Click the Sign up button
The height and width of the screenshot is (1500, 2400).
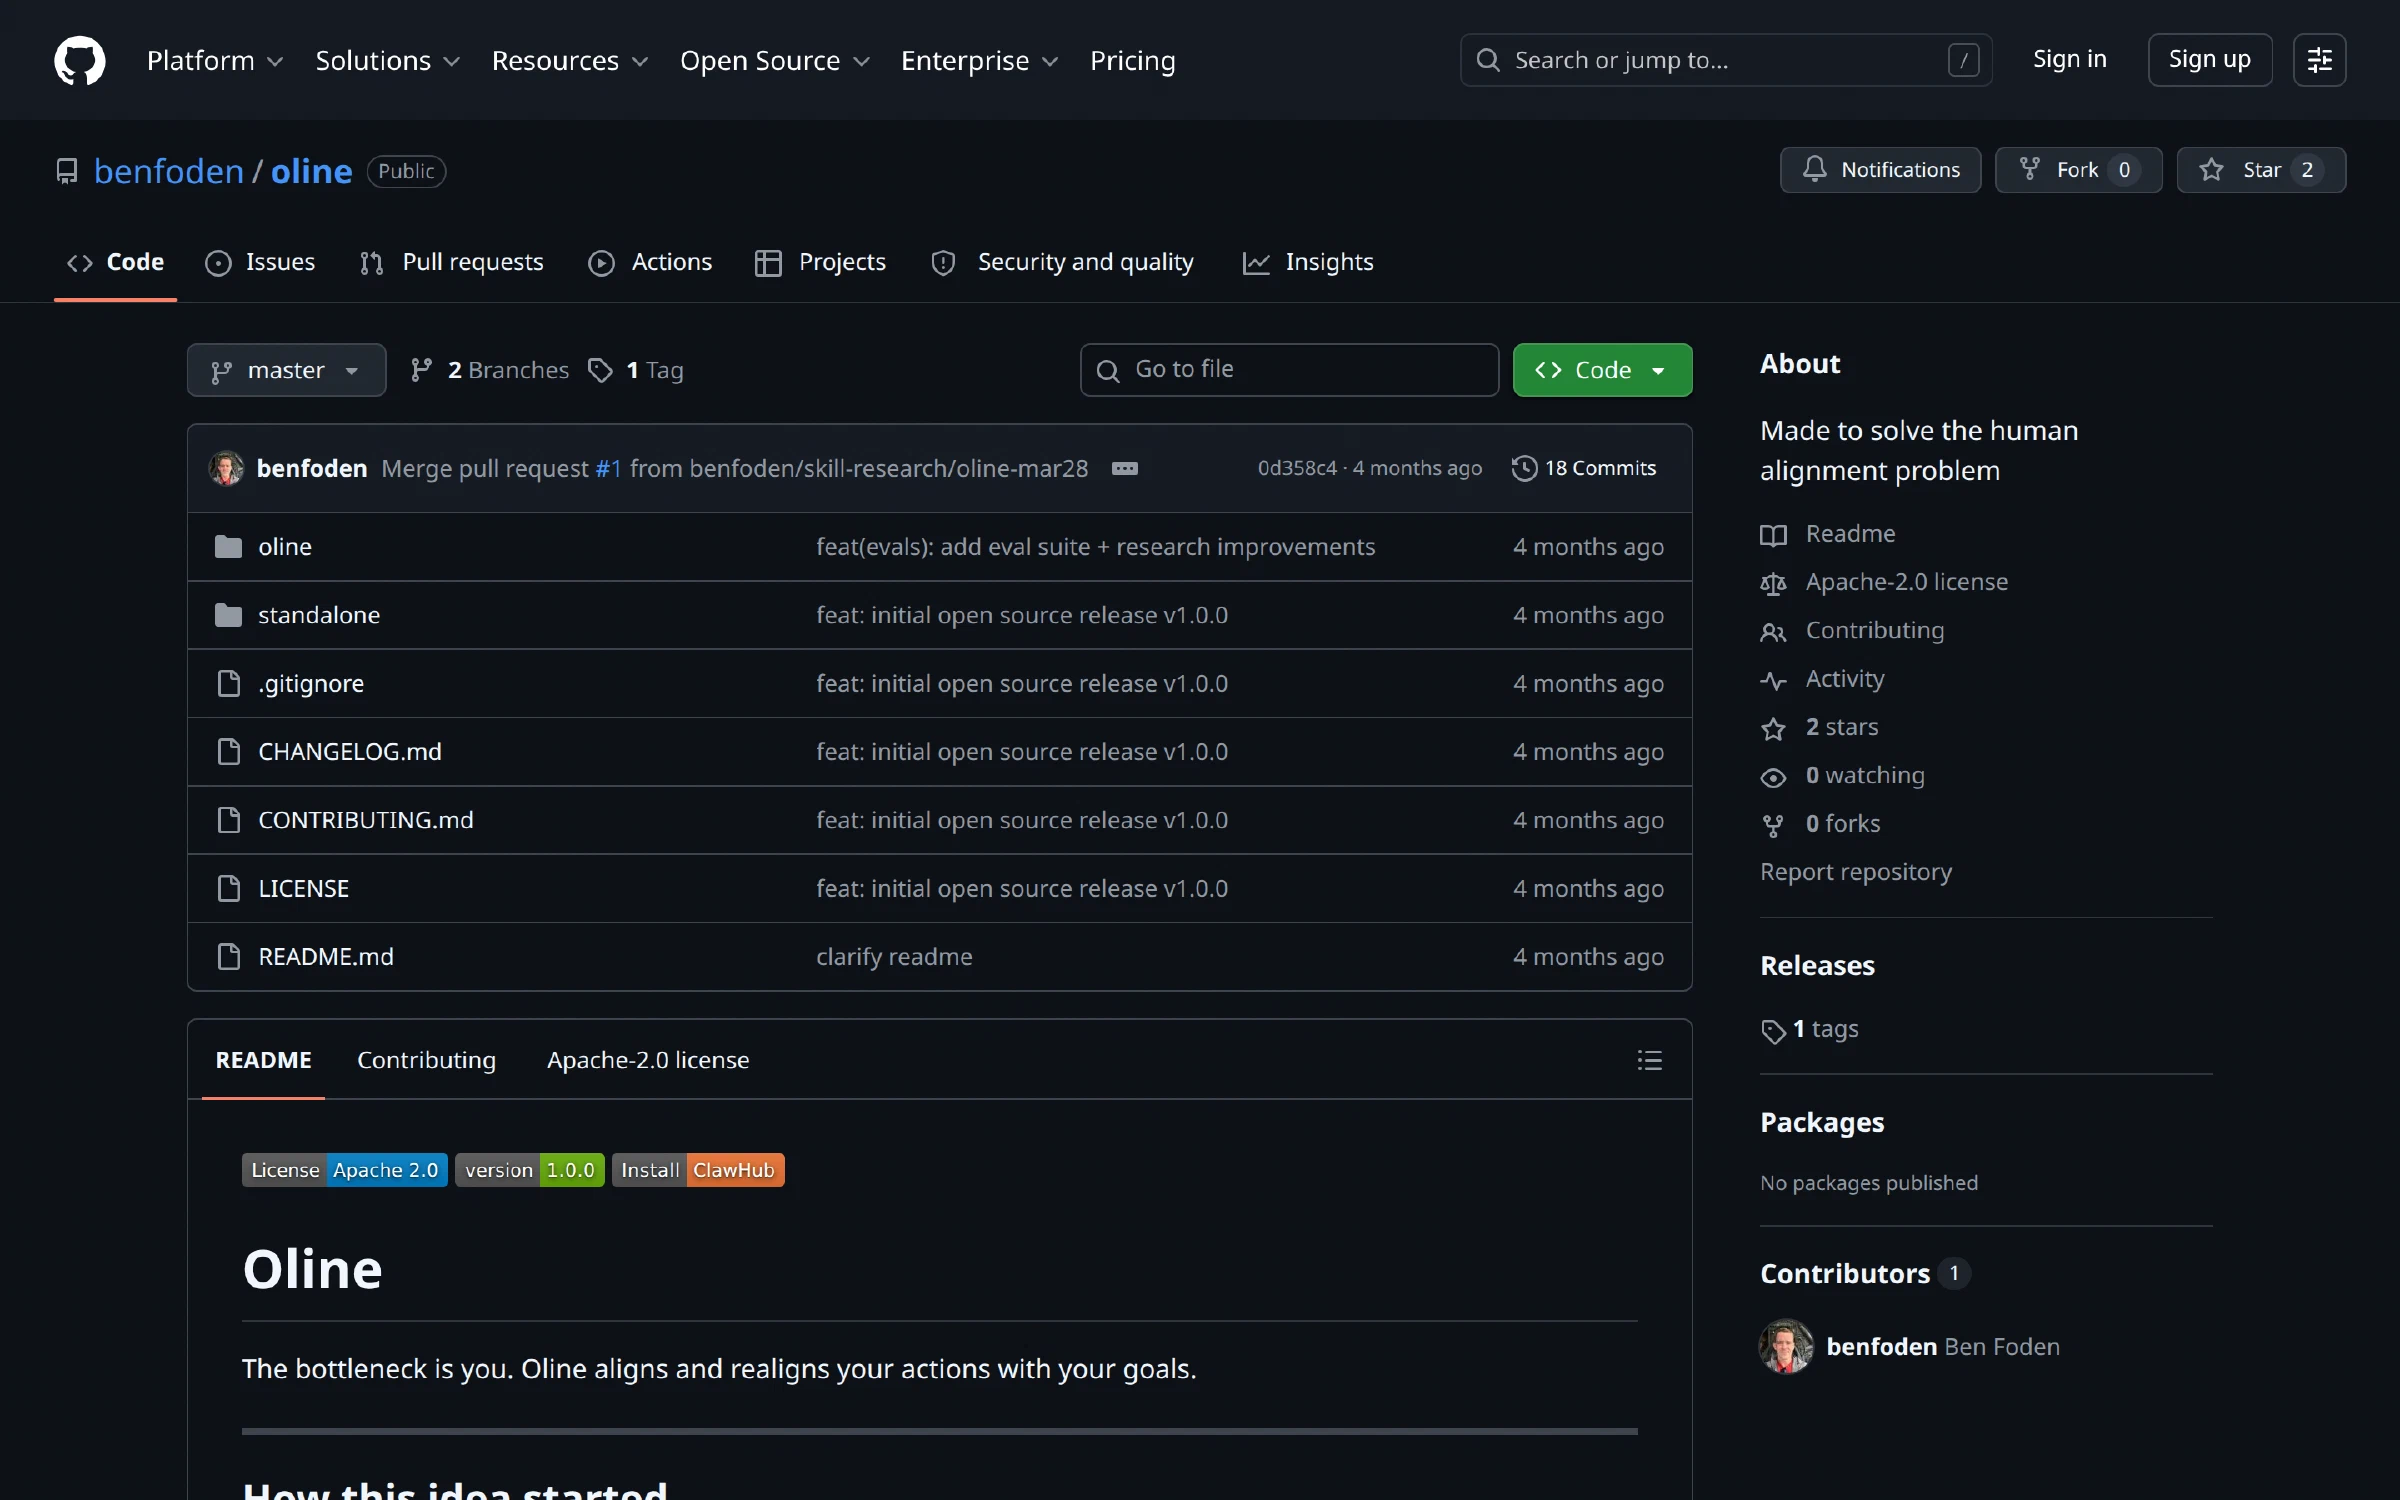click(2210, 60)
